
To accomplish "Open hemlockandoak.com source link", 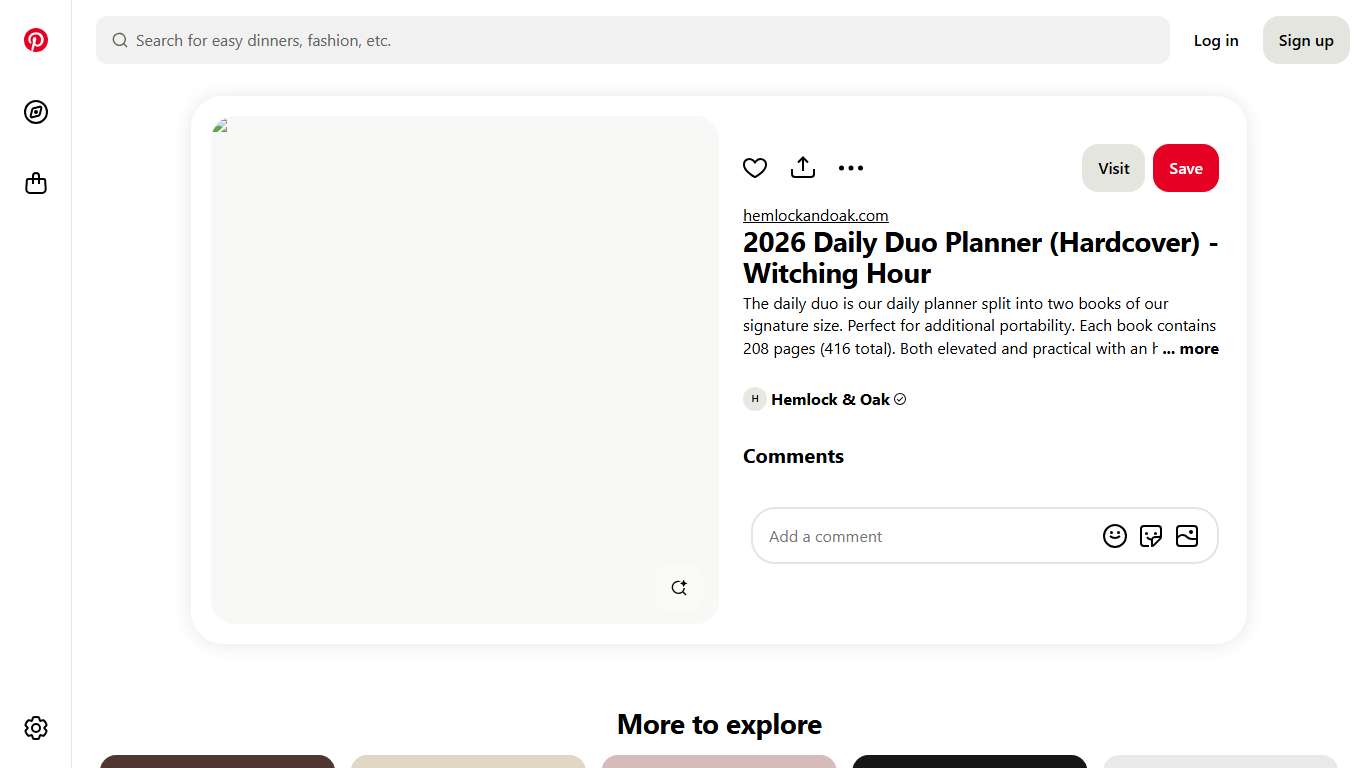I will 815,215.
